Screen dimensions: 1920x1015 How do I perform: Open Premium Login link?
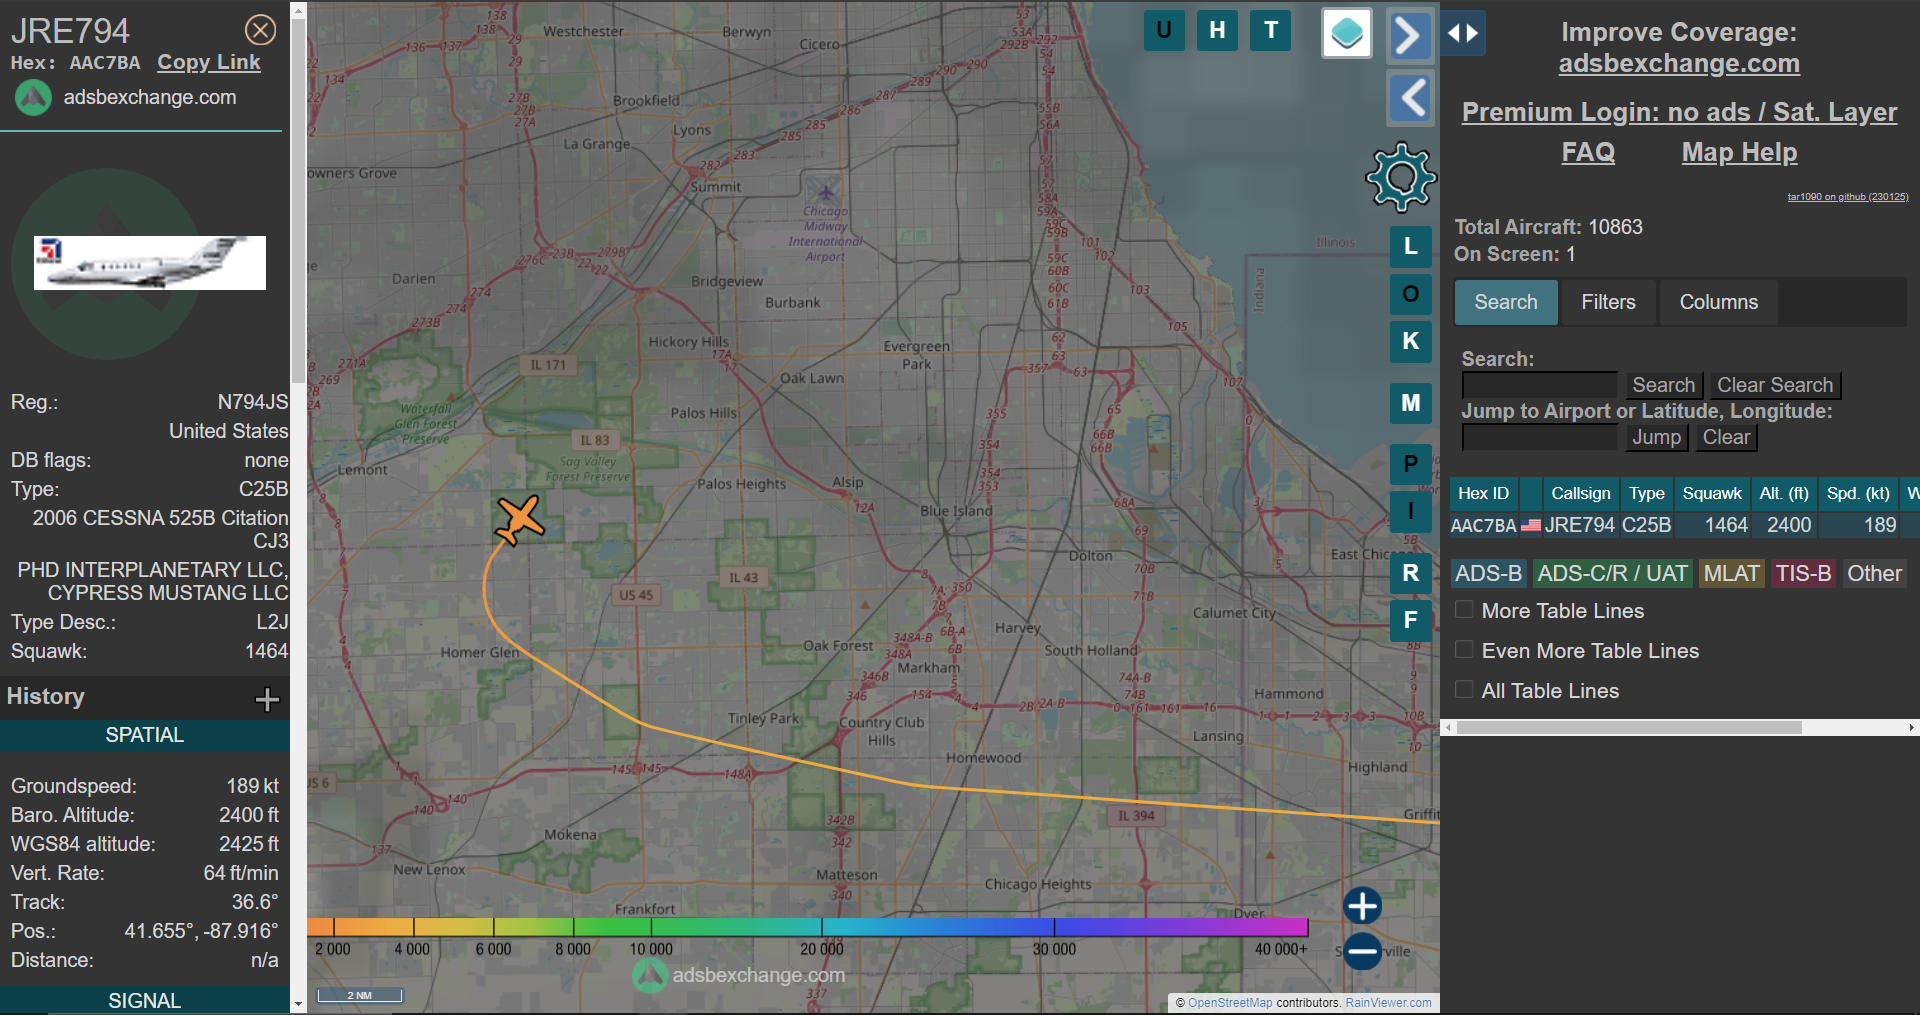click(1679, 112)
